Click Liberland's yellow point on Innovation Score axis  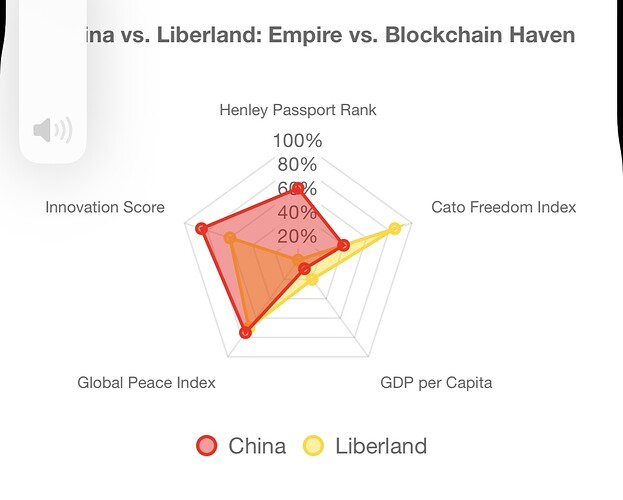230,238
